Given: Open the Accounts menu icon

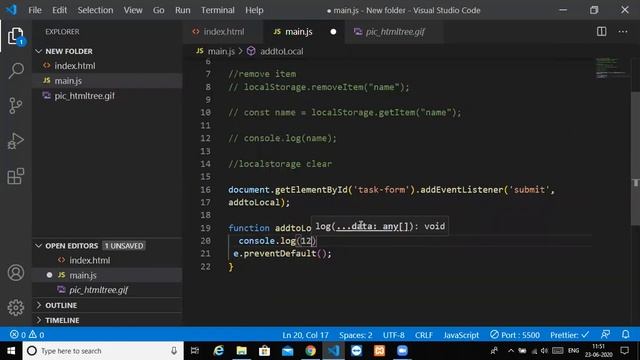Looking at the screenshot, I should coord(16,273).
